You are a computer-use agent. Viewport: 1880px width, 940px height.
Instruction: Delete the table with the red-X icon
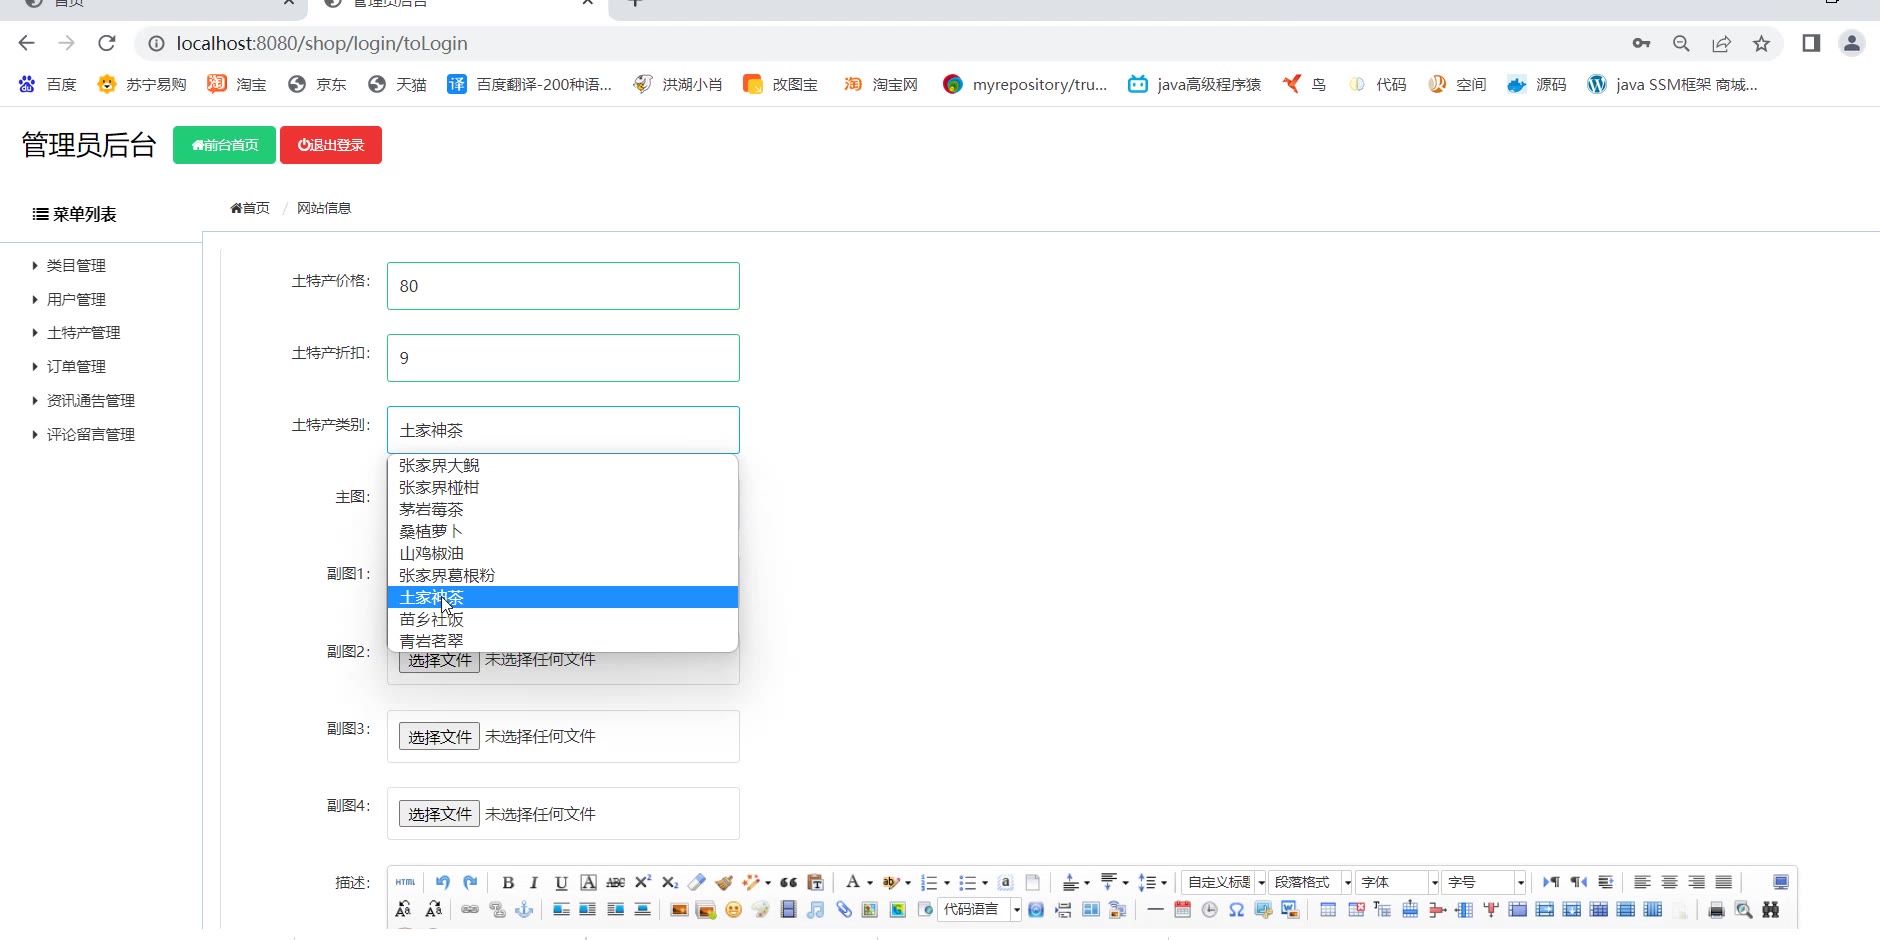pos(1356,910)
